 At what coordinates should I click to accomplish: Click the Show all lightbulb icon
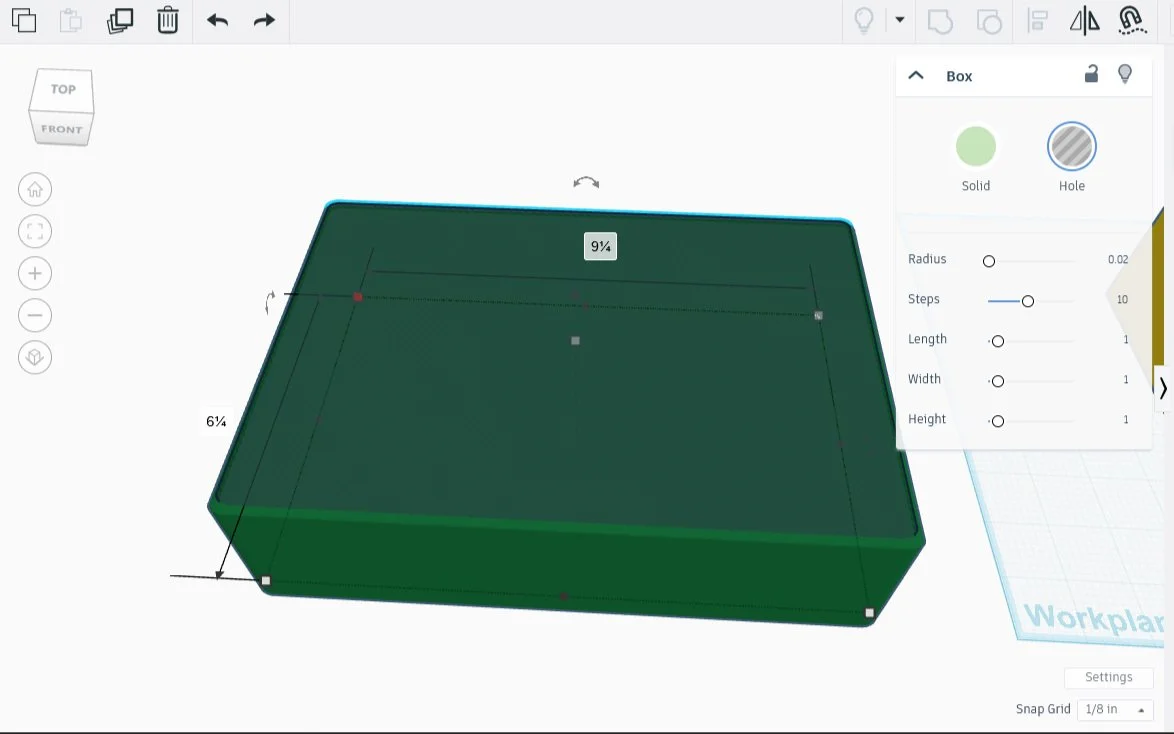tap(864, 20)
